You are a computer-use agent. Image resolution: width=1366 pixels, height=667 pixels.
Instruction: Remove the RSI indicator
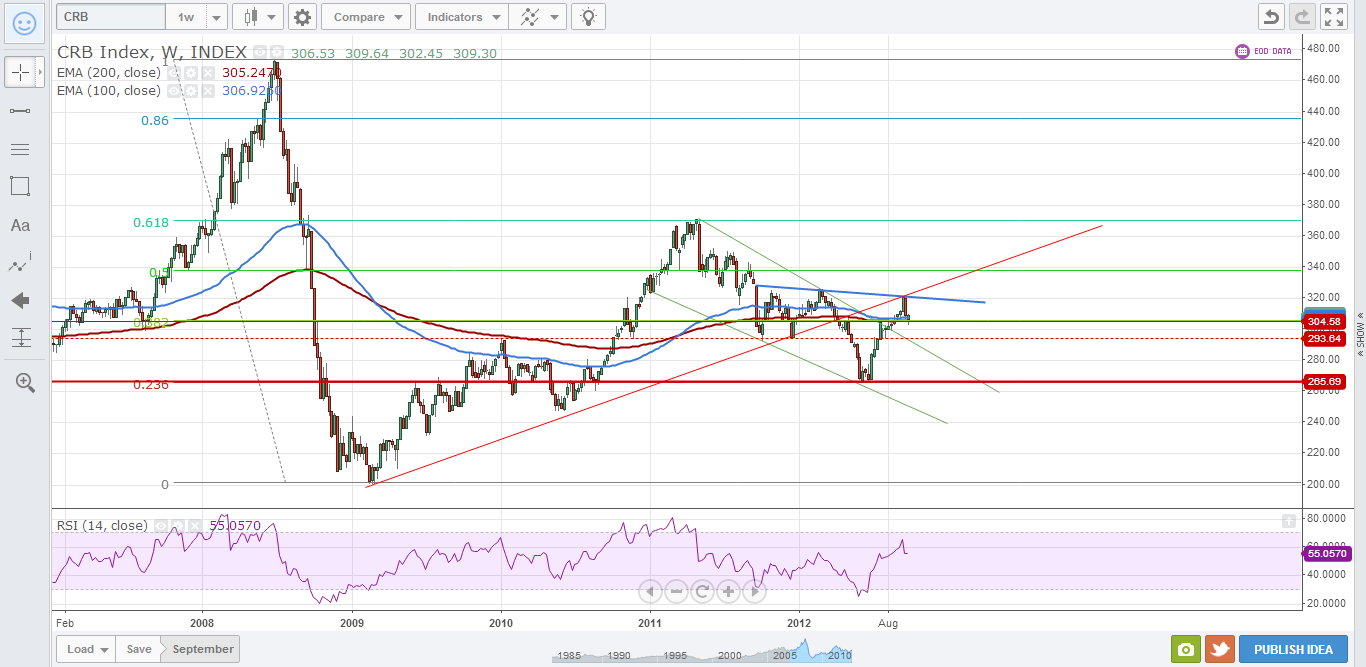click(195, 526)
